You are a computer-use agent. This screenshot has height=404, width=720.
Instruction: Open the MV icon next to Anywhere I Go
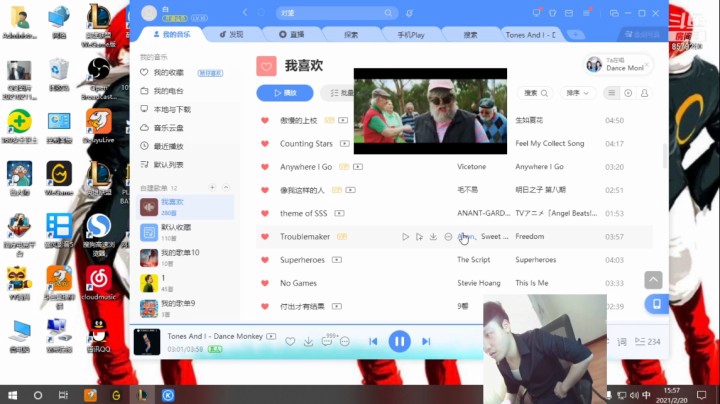click(358, 167)
